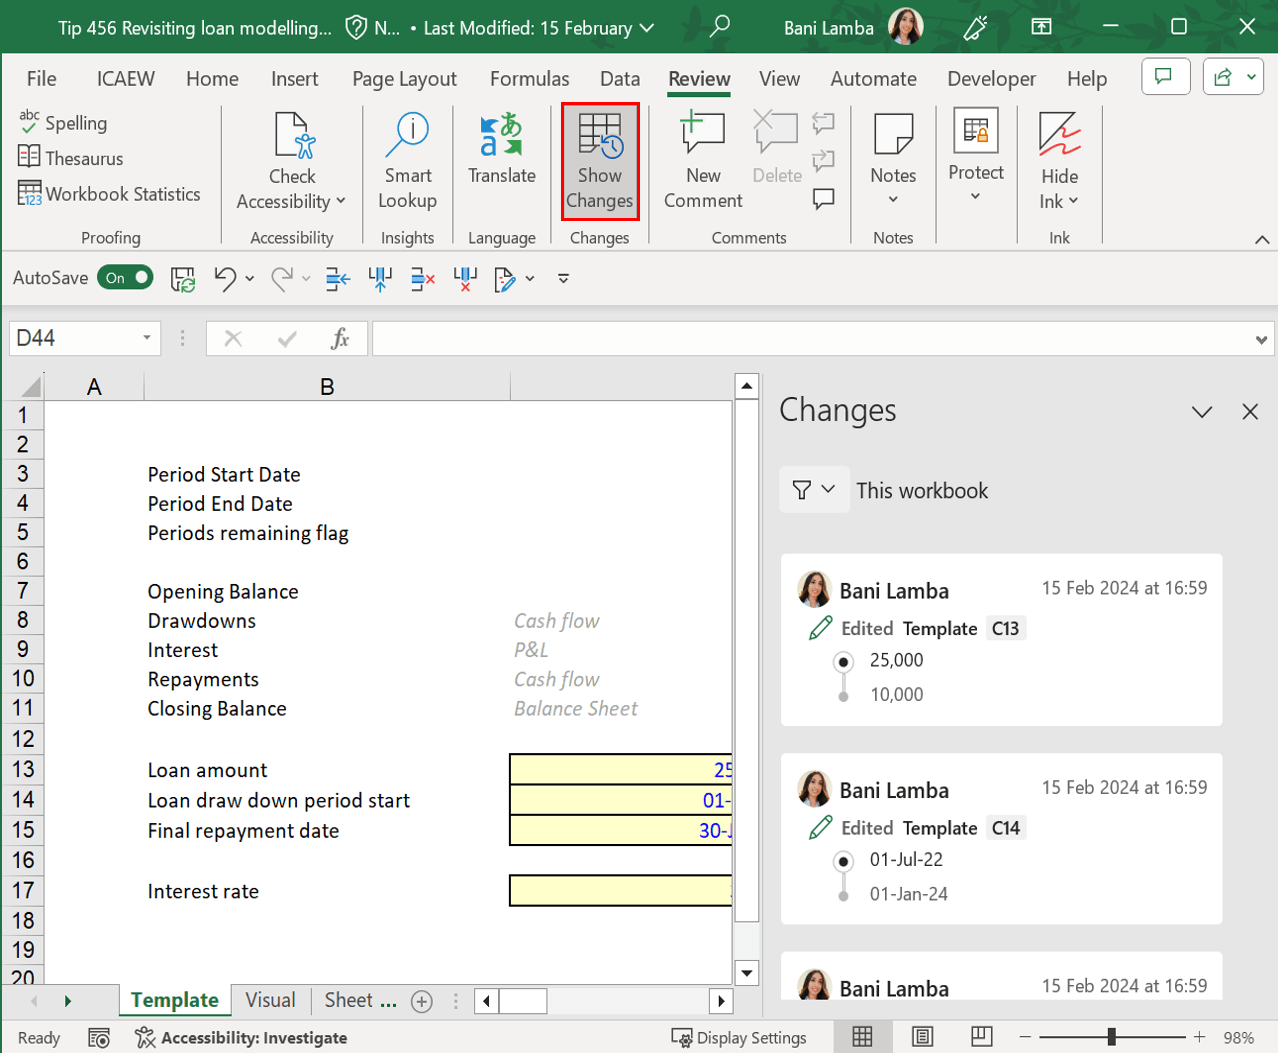1278x1053 pixels.
Task: Open the Visual sheet tab
Action: [270, 1000]
